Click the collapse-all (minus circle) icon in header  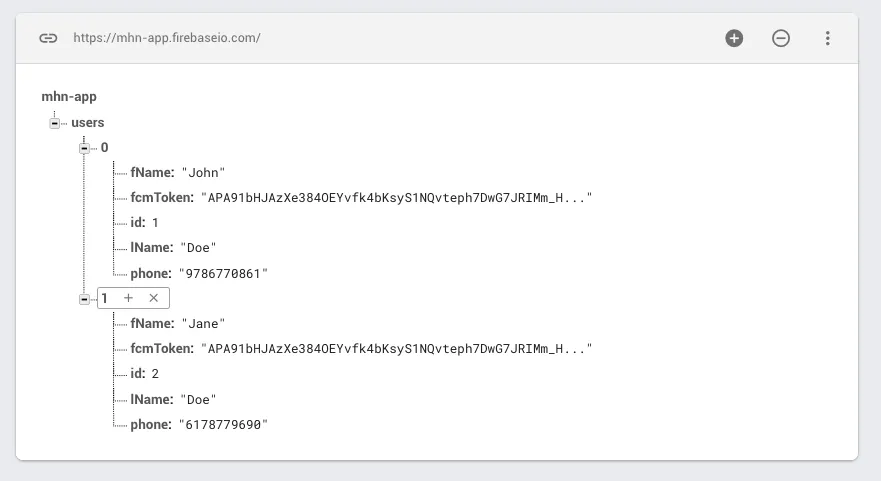pos(781,38)
